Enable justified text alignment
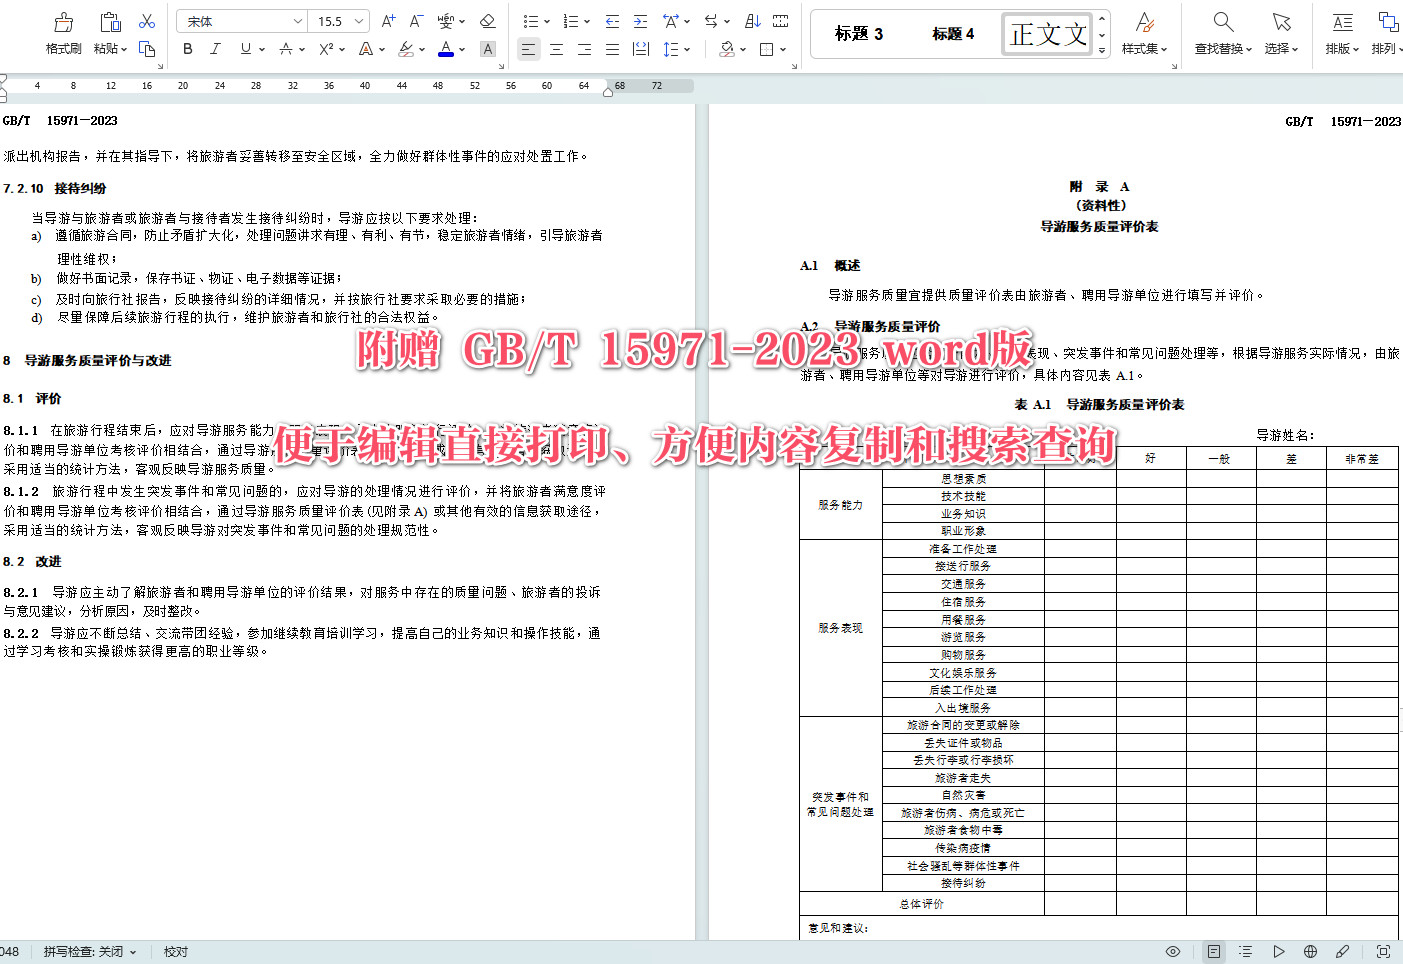This screenshot has height=964, width=1403. click(612, 48)
